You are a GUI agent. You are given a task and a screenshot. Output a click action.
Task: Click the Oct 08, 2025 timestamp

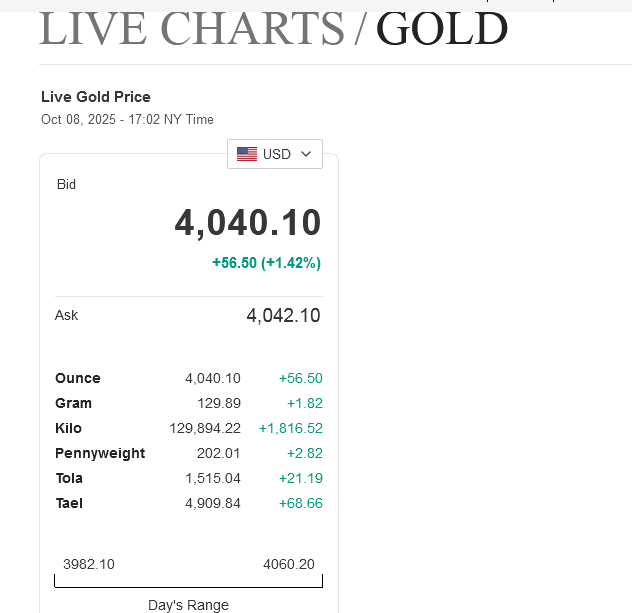tap(127, 120)
